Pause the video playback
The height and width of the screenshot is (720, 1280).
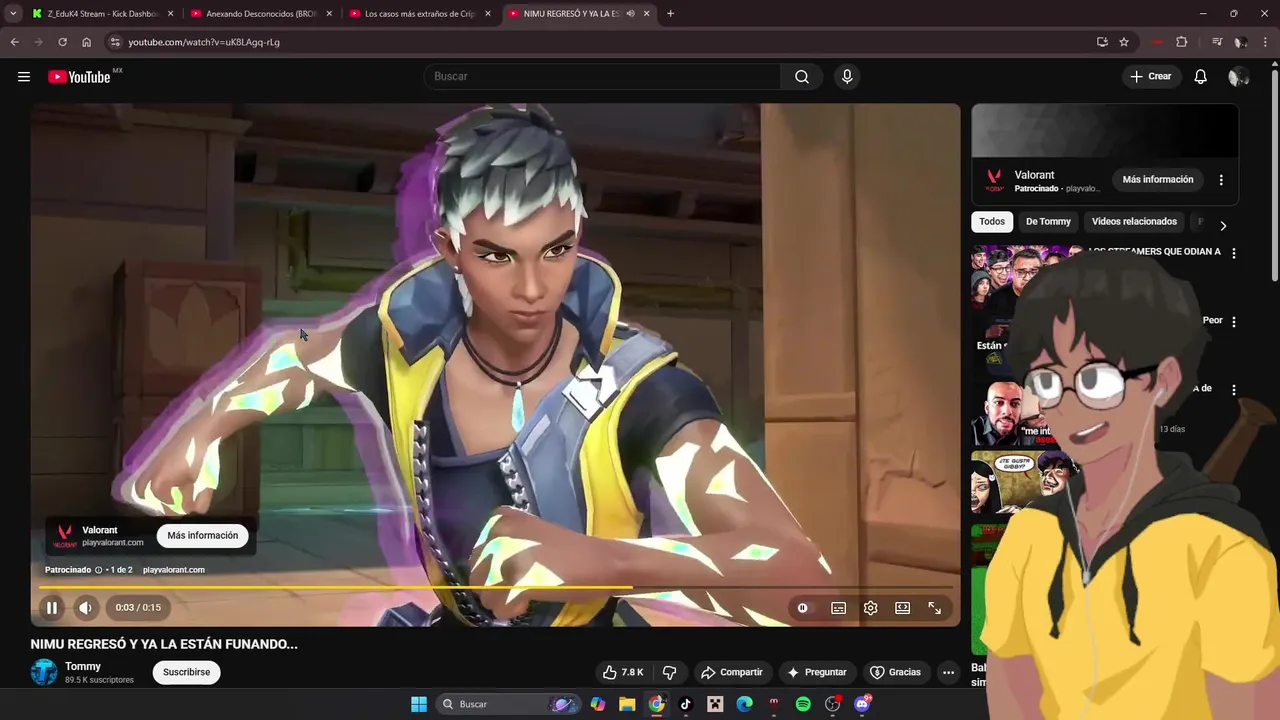tap(52, 608)
